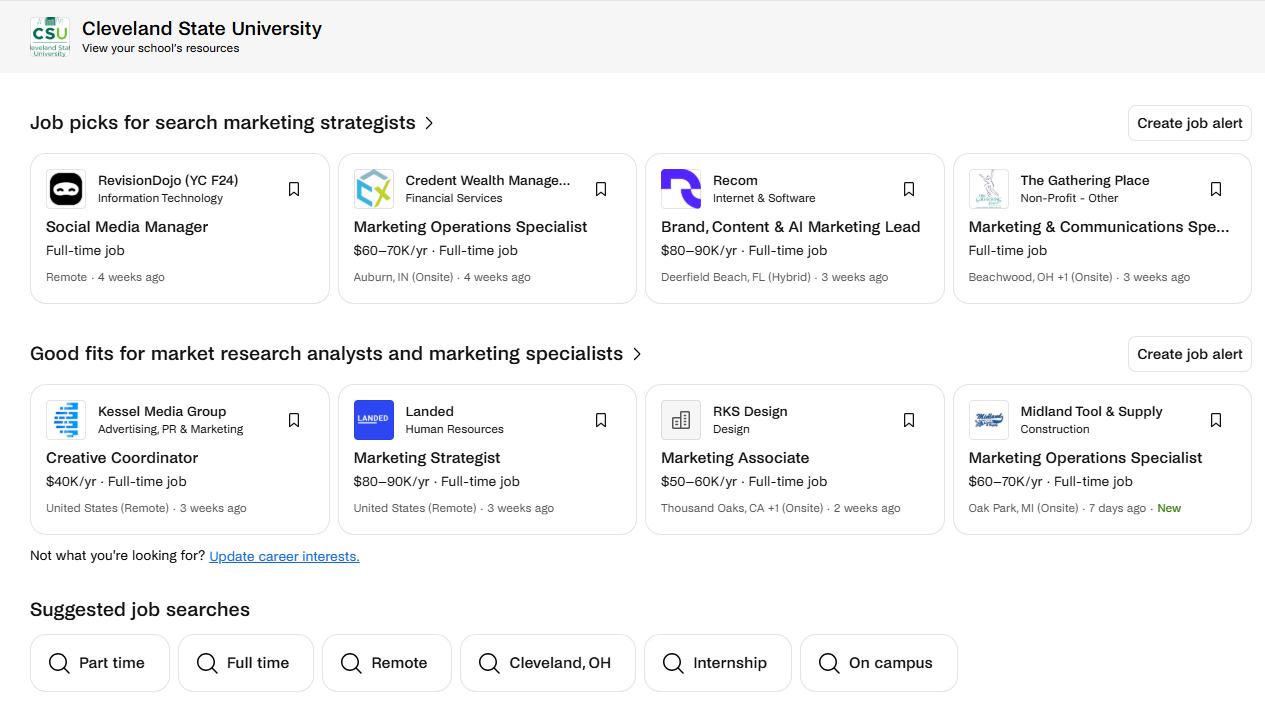
Task: Click the RevisionDojo (YC F24) company name
Action: click(168, 181)
